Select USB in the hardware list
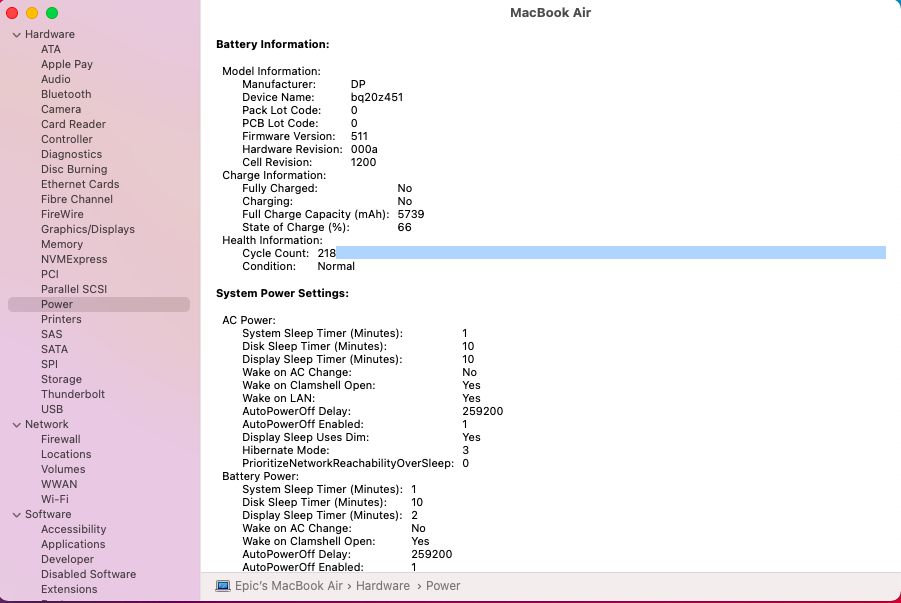The image size is (901, 603). pos(52,409)
